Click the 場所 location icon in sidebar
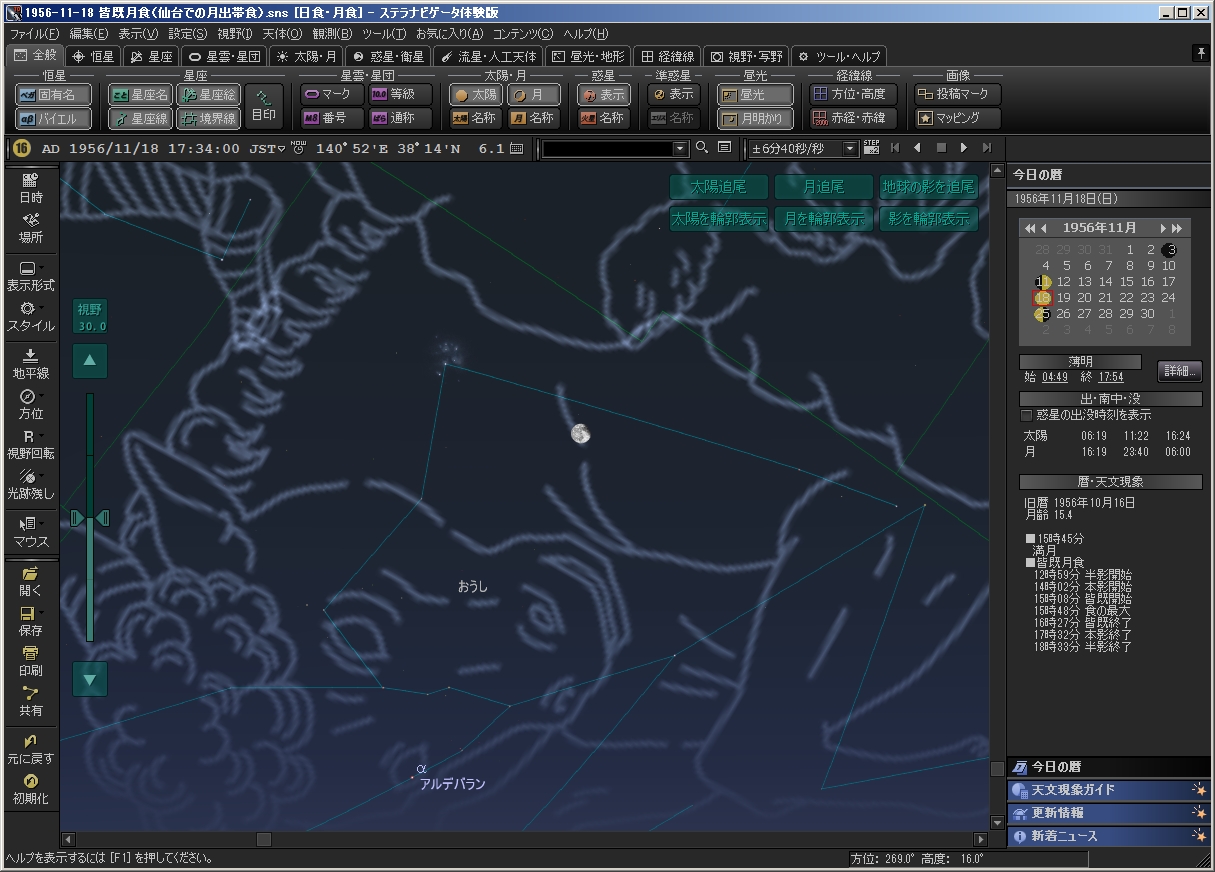 [30, 227]
